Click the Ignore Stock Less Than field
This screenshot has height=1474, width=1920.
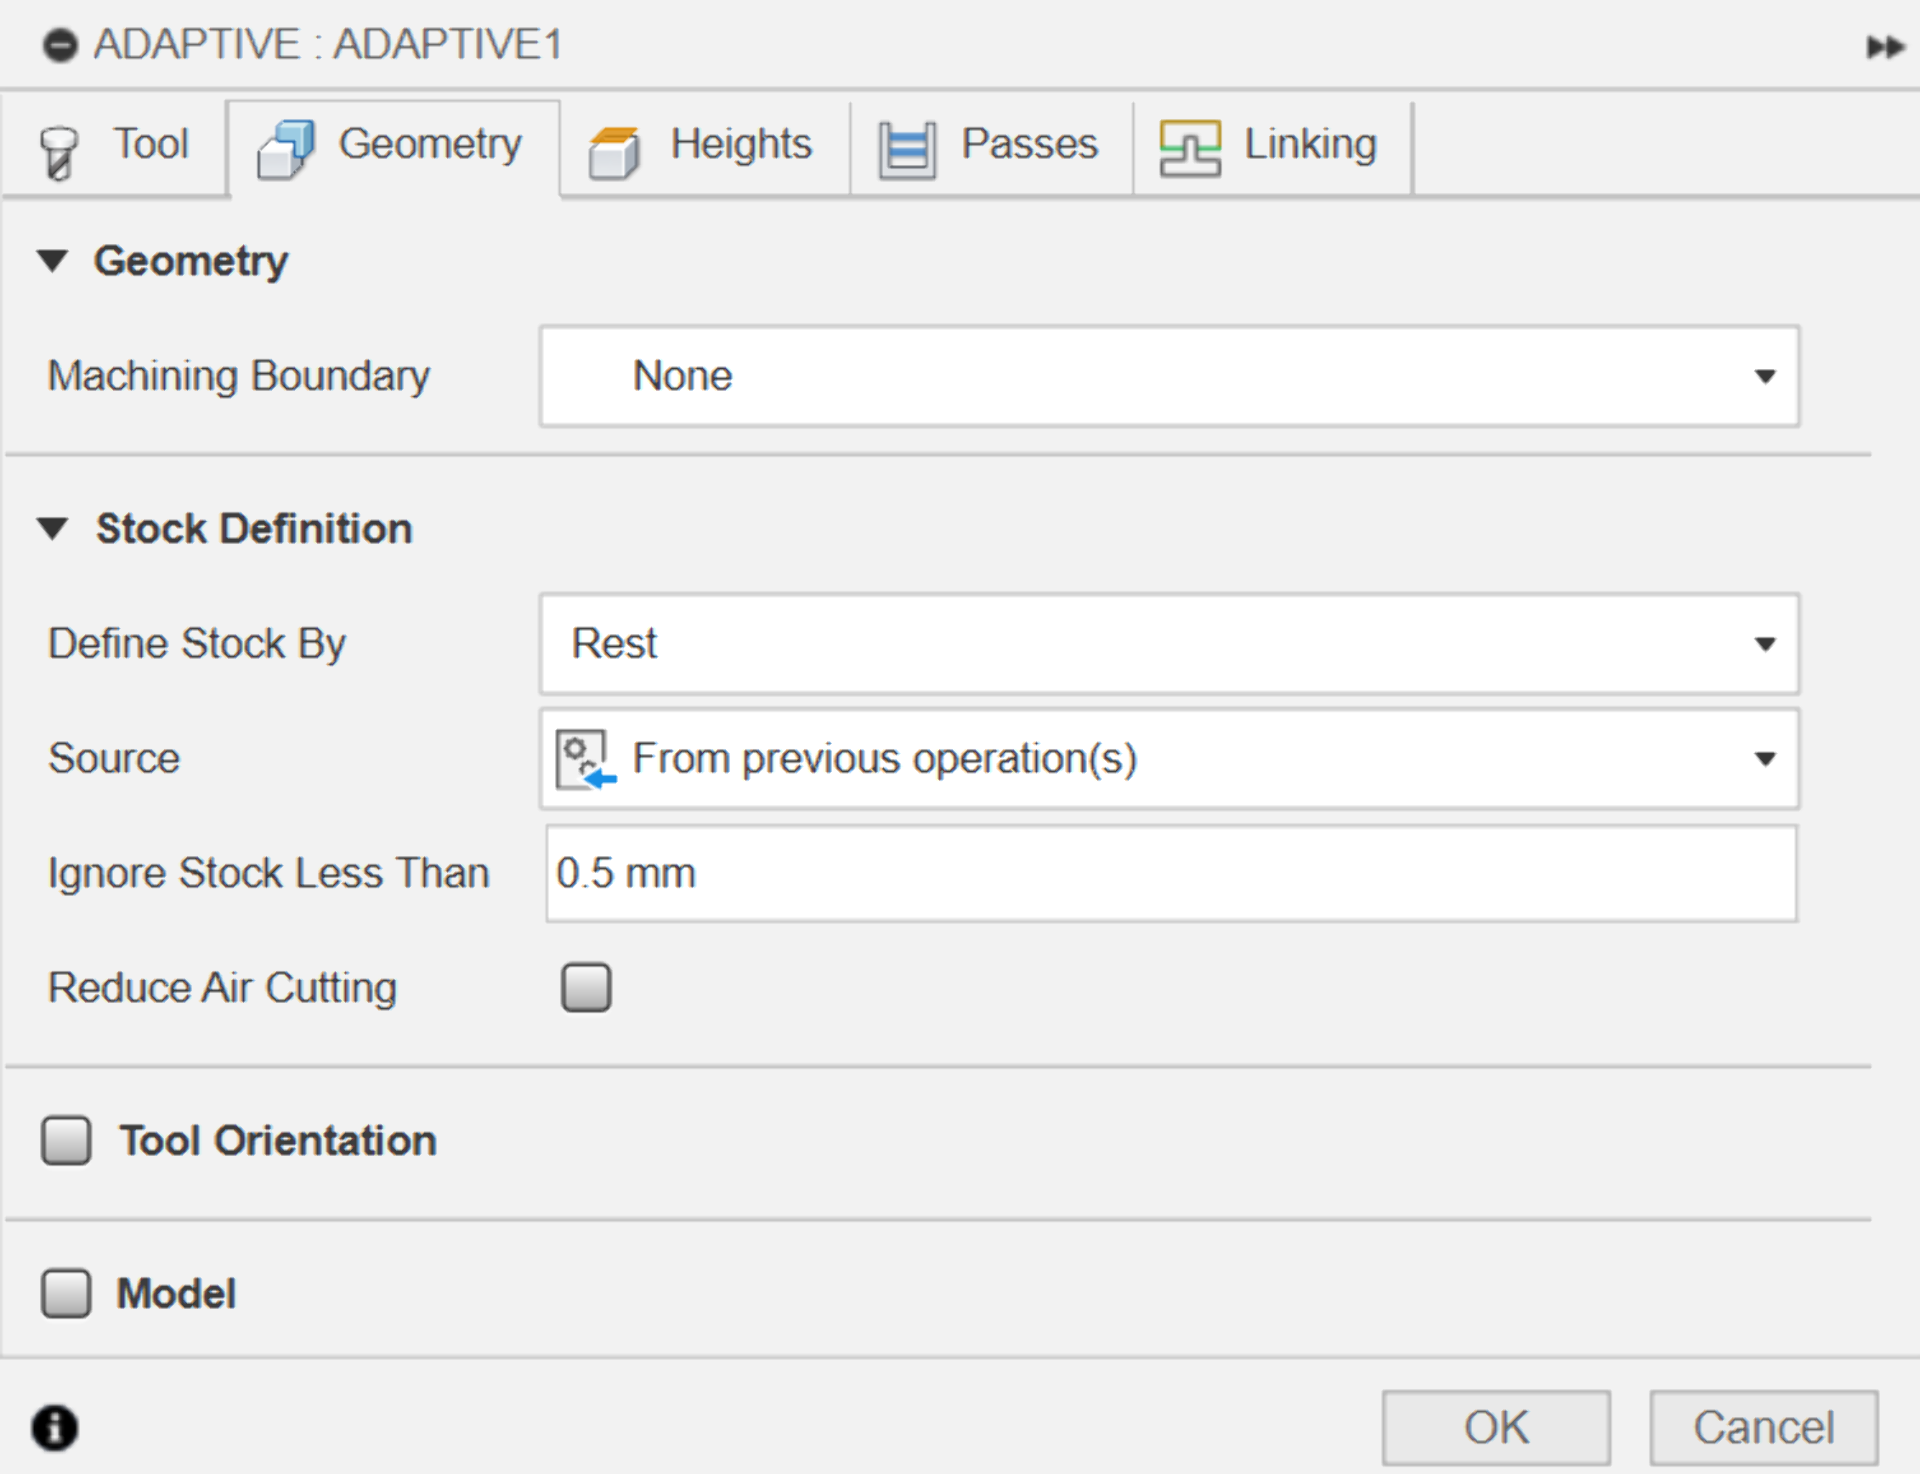coord(1170,874)
